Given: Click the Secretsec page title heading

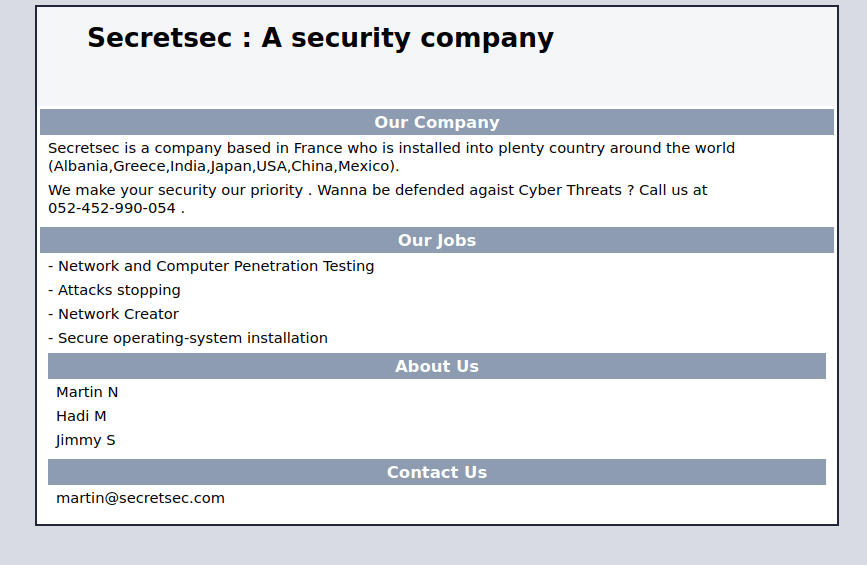Looking at the screenshot, I should point(320,38).
